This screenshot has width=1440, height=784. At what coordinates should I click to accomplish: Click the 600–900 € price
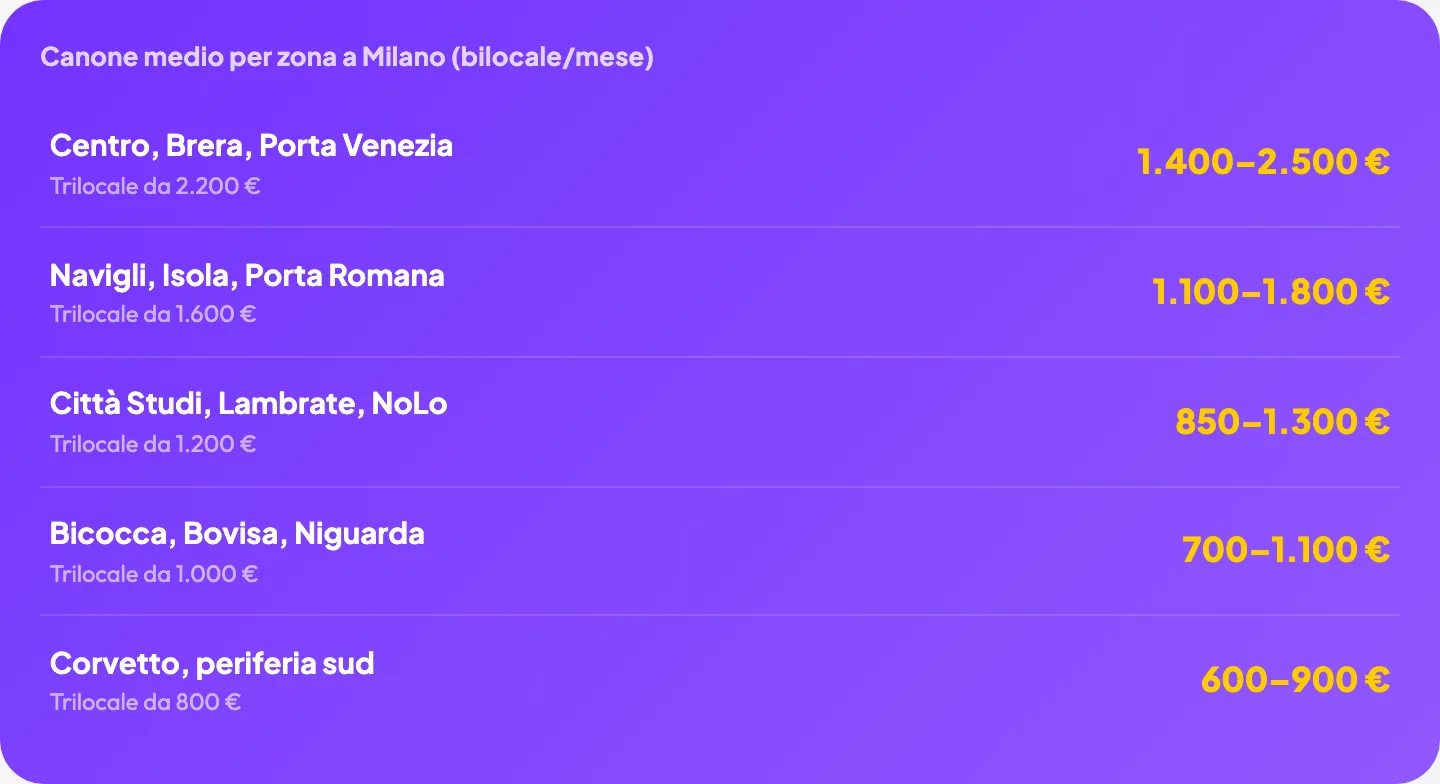[1295, 679]
